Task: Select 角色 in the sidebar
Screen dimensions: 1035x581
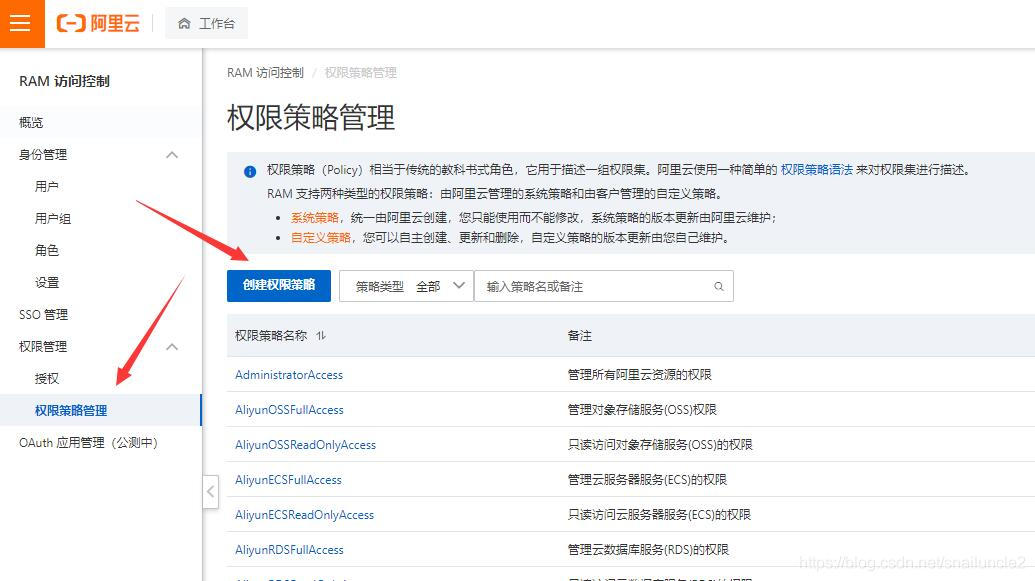Action: (46, 250)
